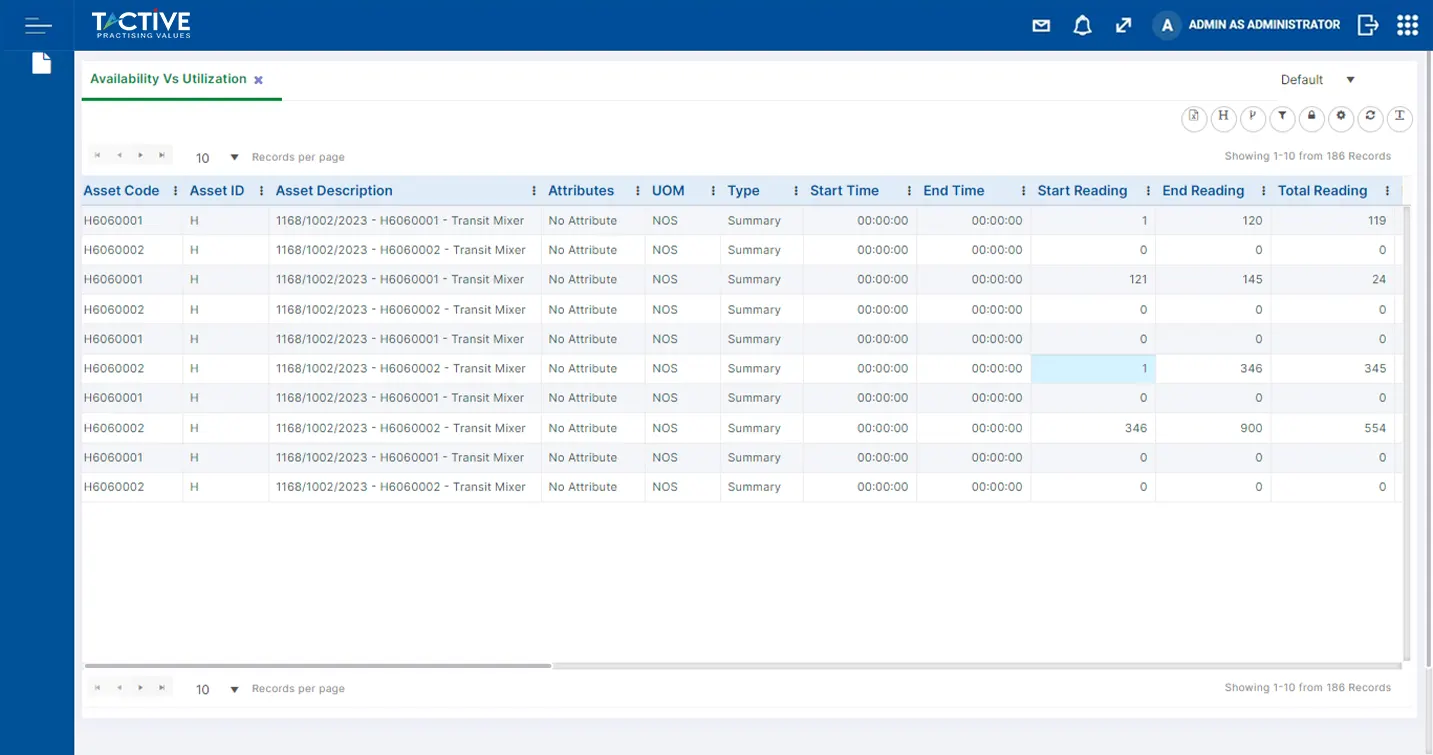Click the lock icon in grid toolbar
The width and height of the screenshot is (1433, 755).
point(1311,118)
